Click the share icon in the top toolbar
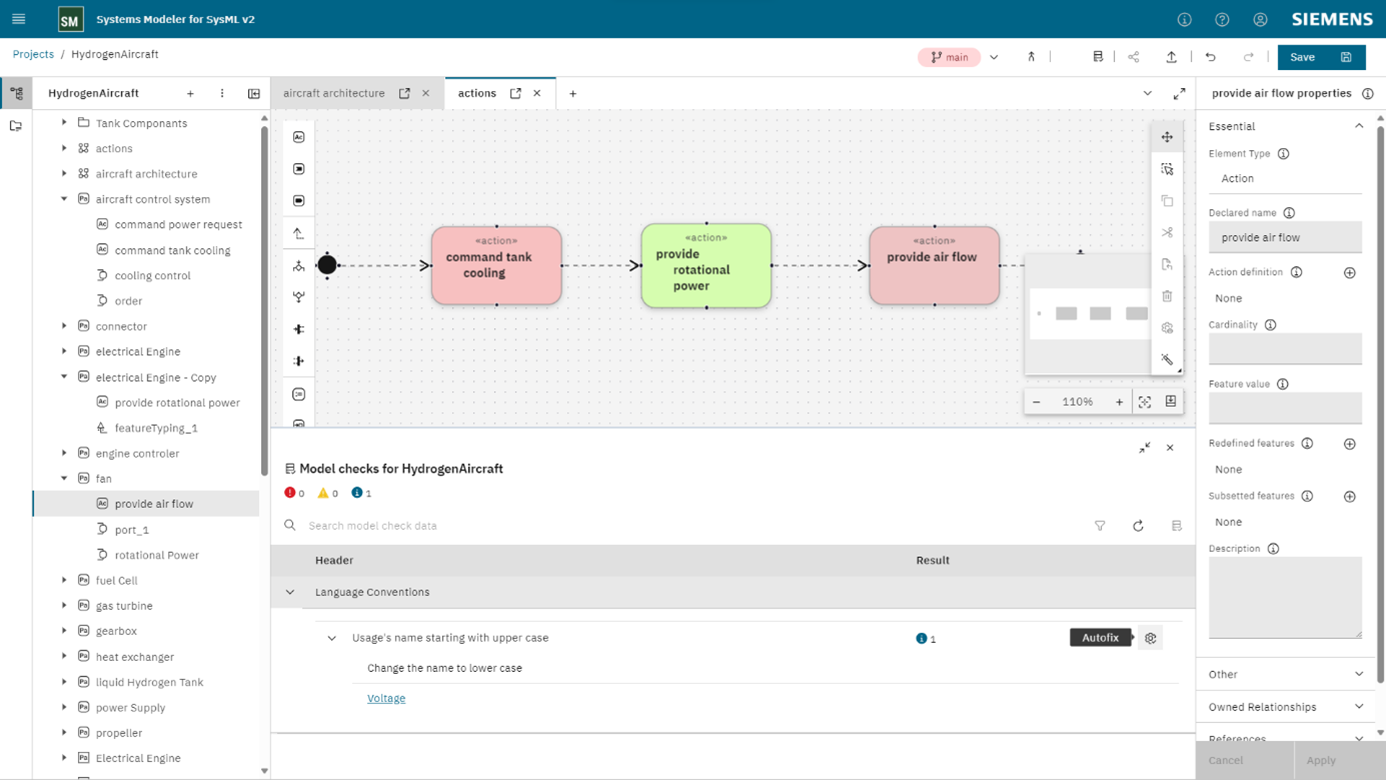This screenshot has height=780, width=1386. [1135, 57]
